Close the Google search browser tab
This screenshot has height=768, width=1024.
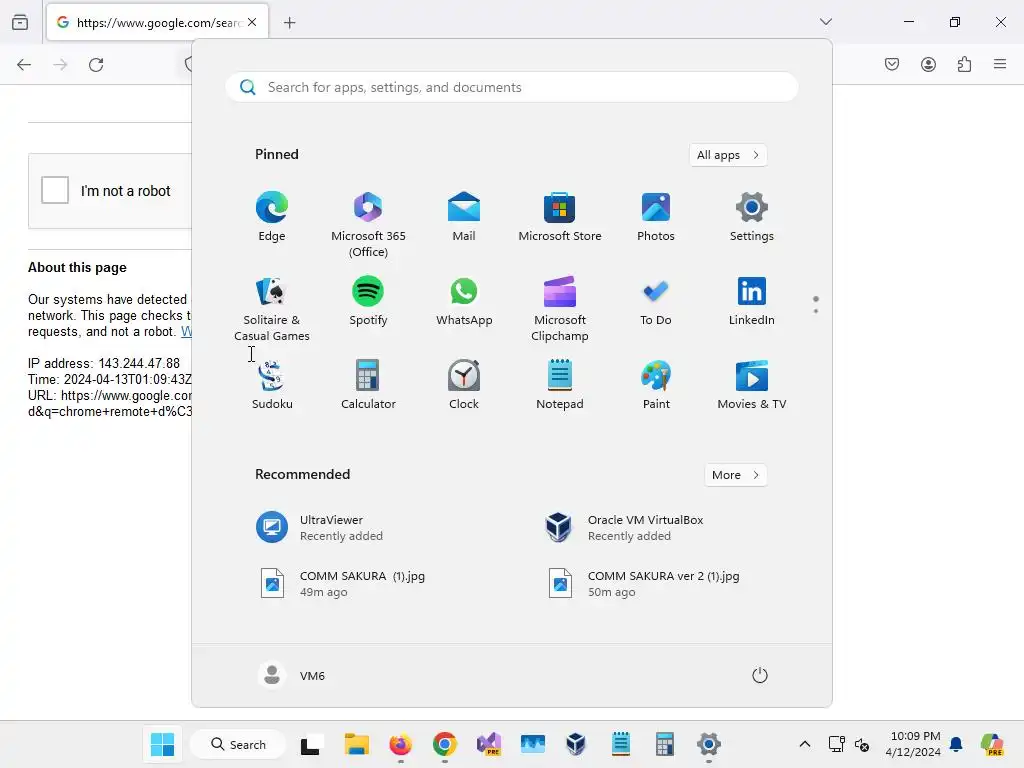tap(252, 22)
